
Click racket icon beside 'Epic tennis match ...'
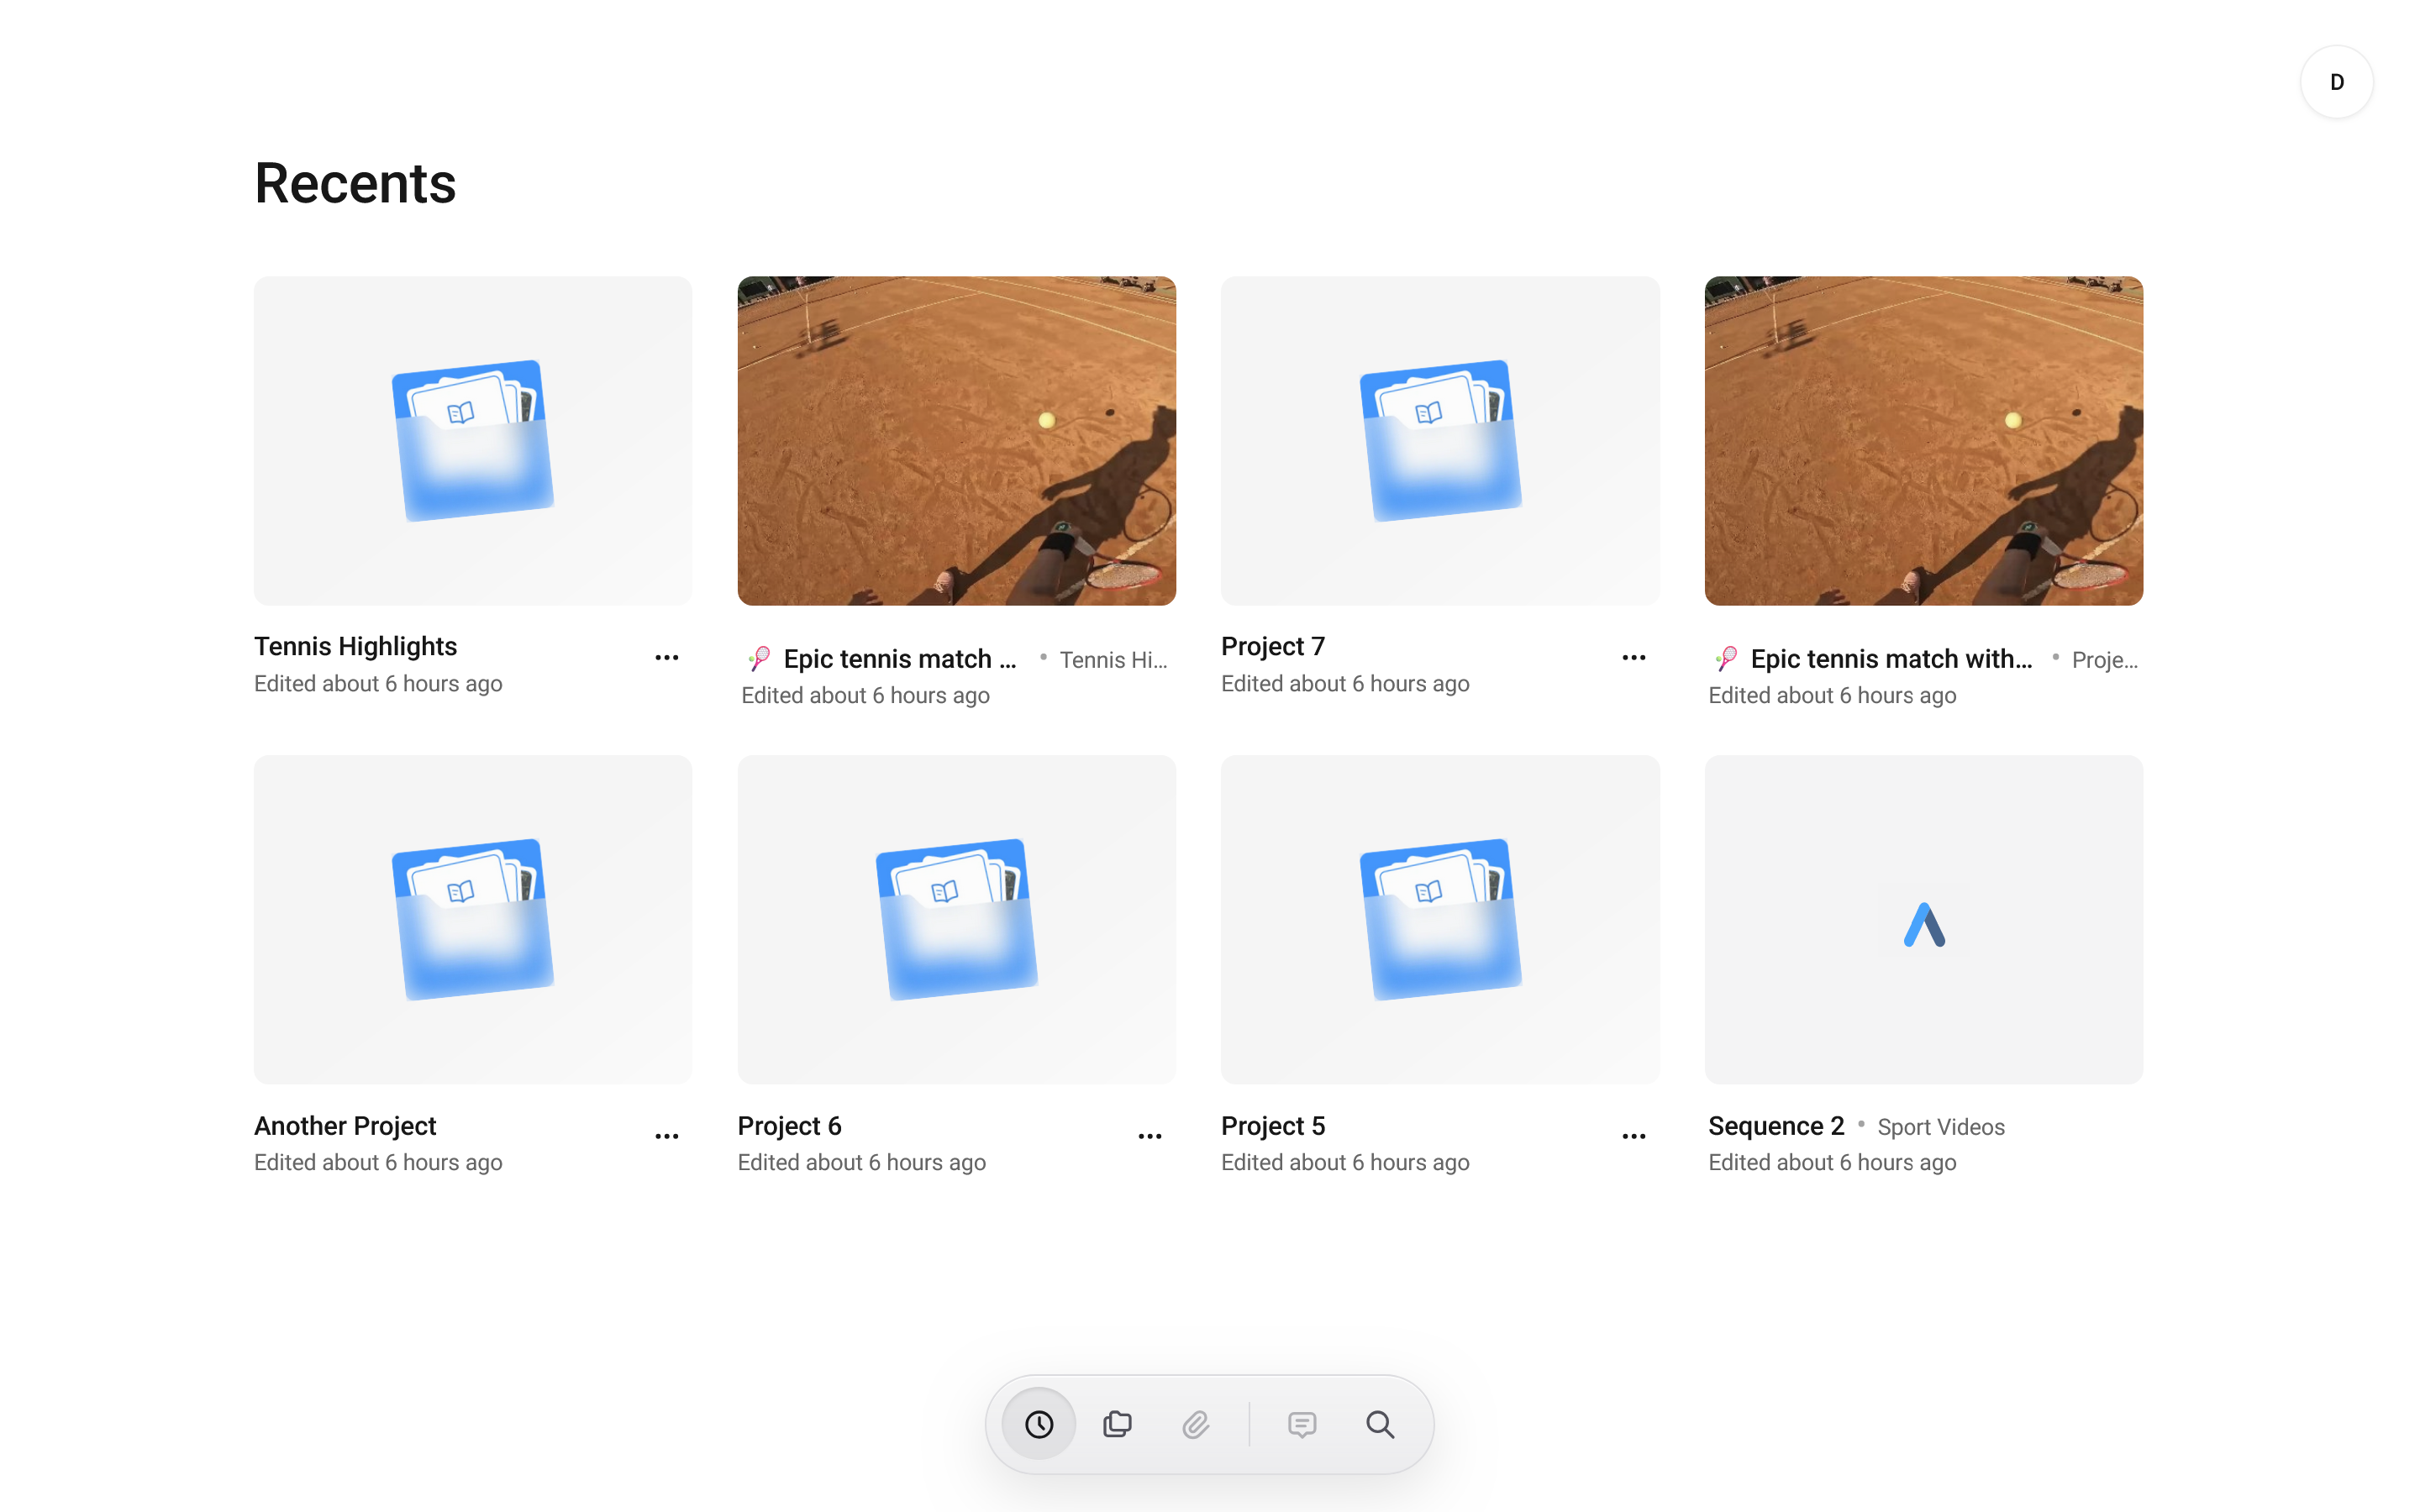759,659
